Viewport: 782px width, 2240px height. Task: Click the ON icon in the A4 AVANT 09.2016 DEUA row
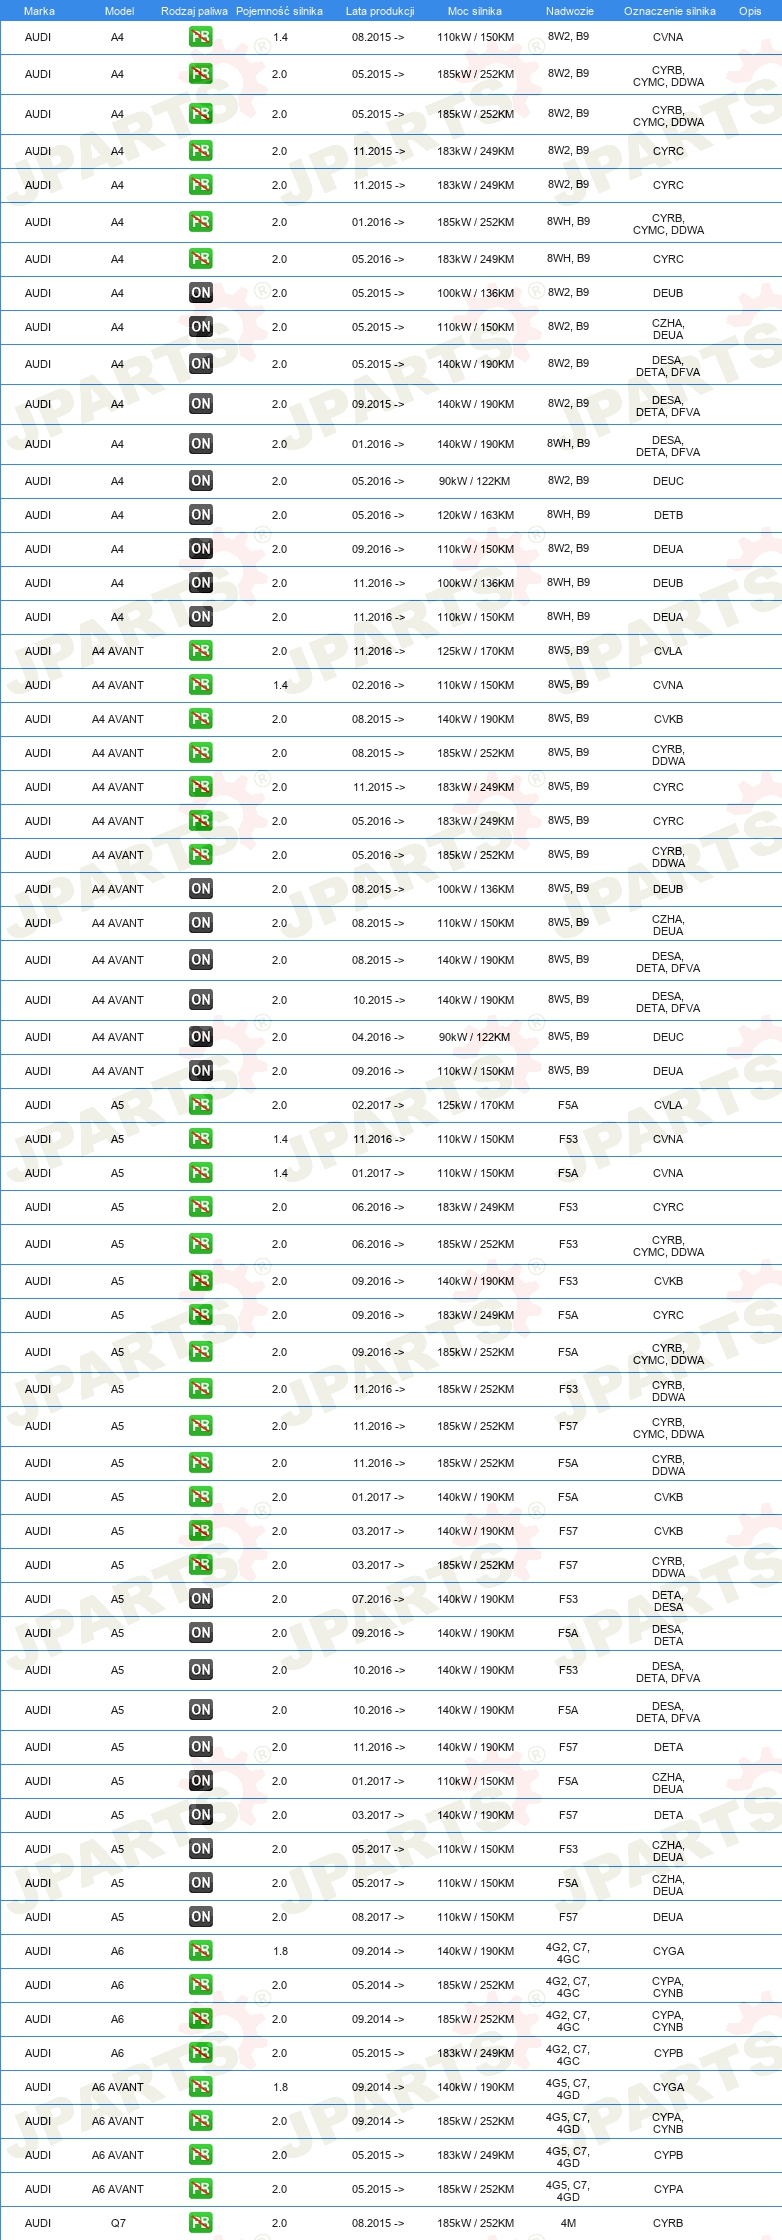pos(200,1071)
